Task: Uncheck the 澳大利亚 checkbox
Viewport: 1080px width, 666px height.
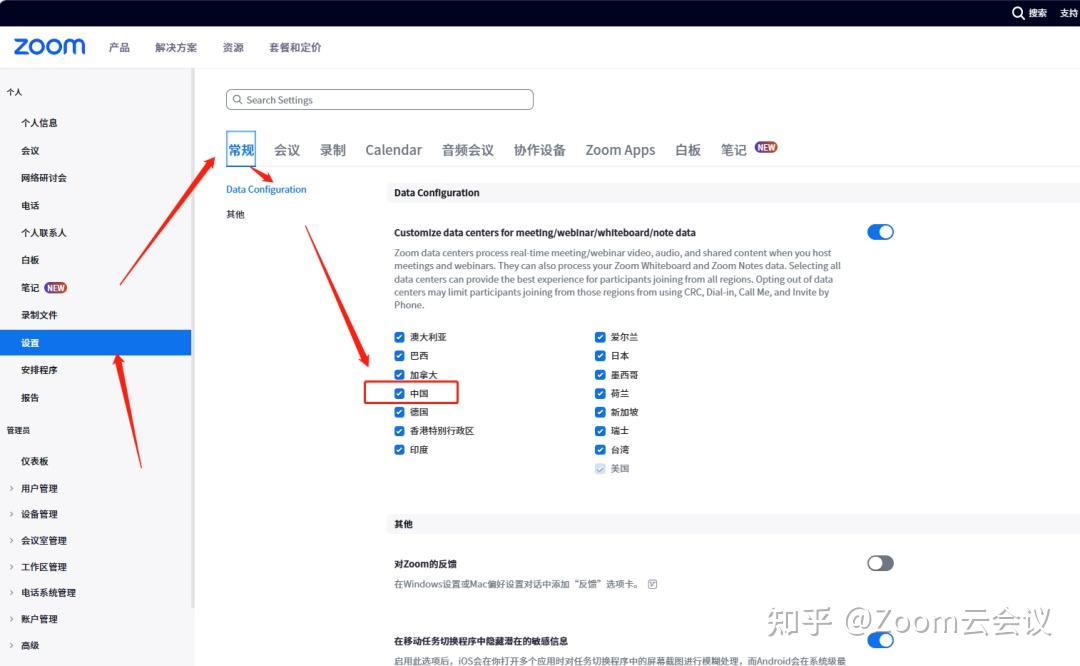Action: (400, 337)
